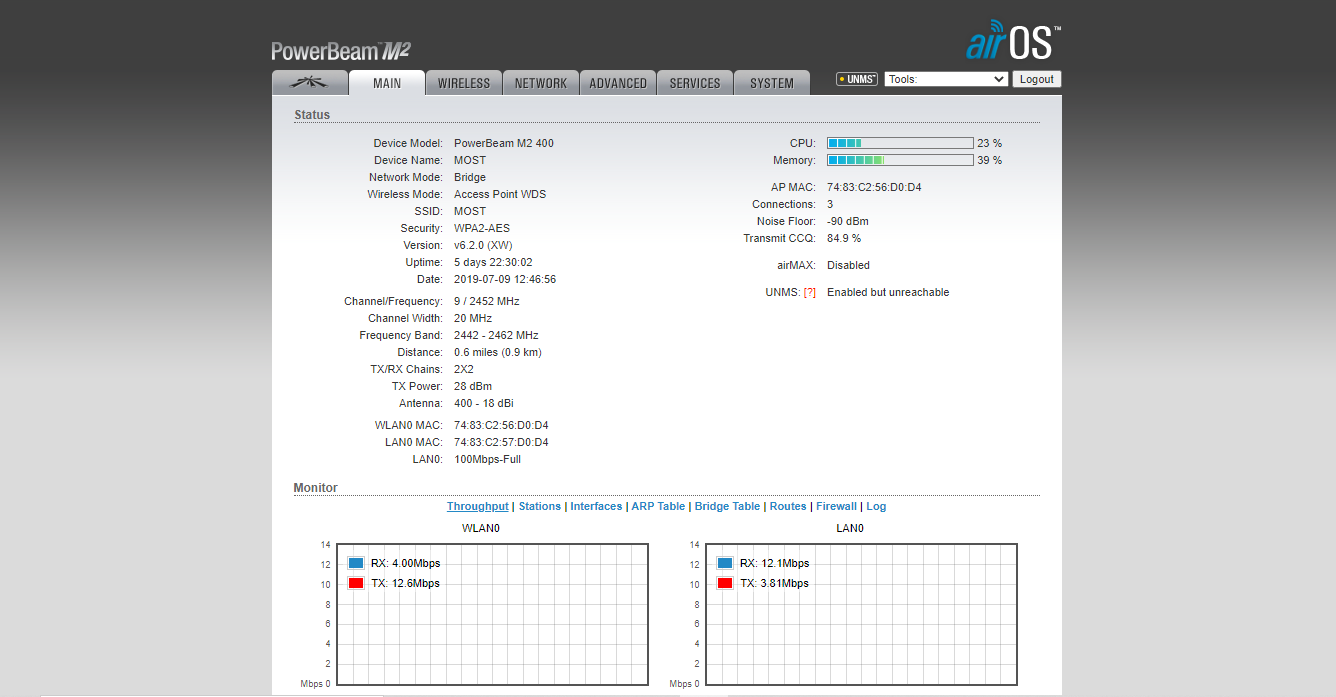Viewport: 1336px width, 697px height.
Task: Open the Tools dropdown
Action: (946, 79)
